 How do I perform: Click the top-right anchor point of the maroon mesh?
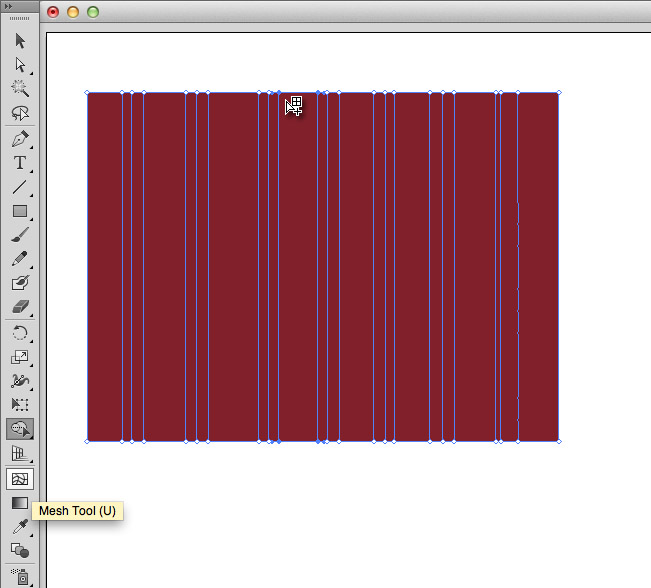coord(558,92)
